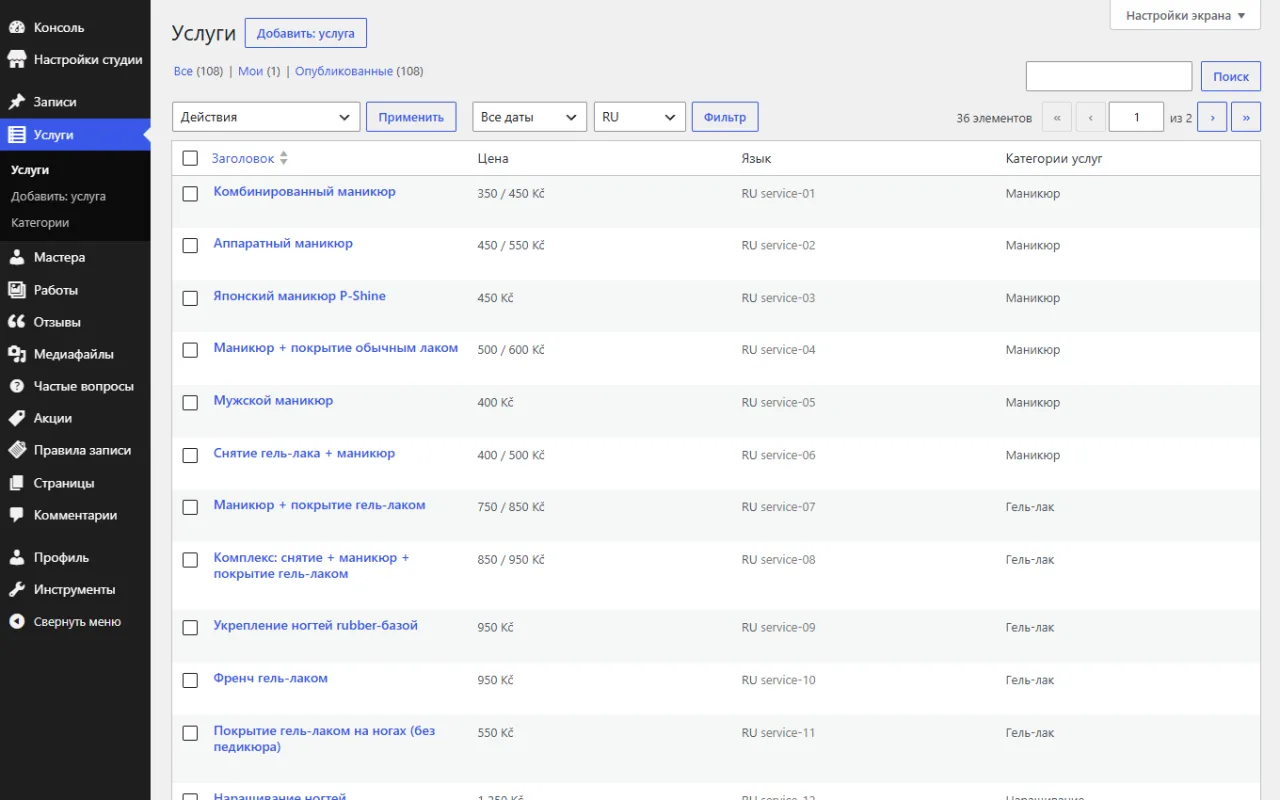Click the Профиль user icon
Screen dimensions: 1280x800
pyautogui.click(x=16, y=557)
